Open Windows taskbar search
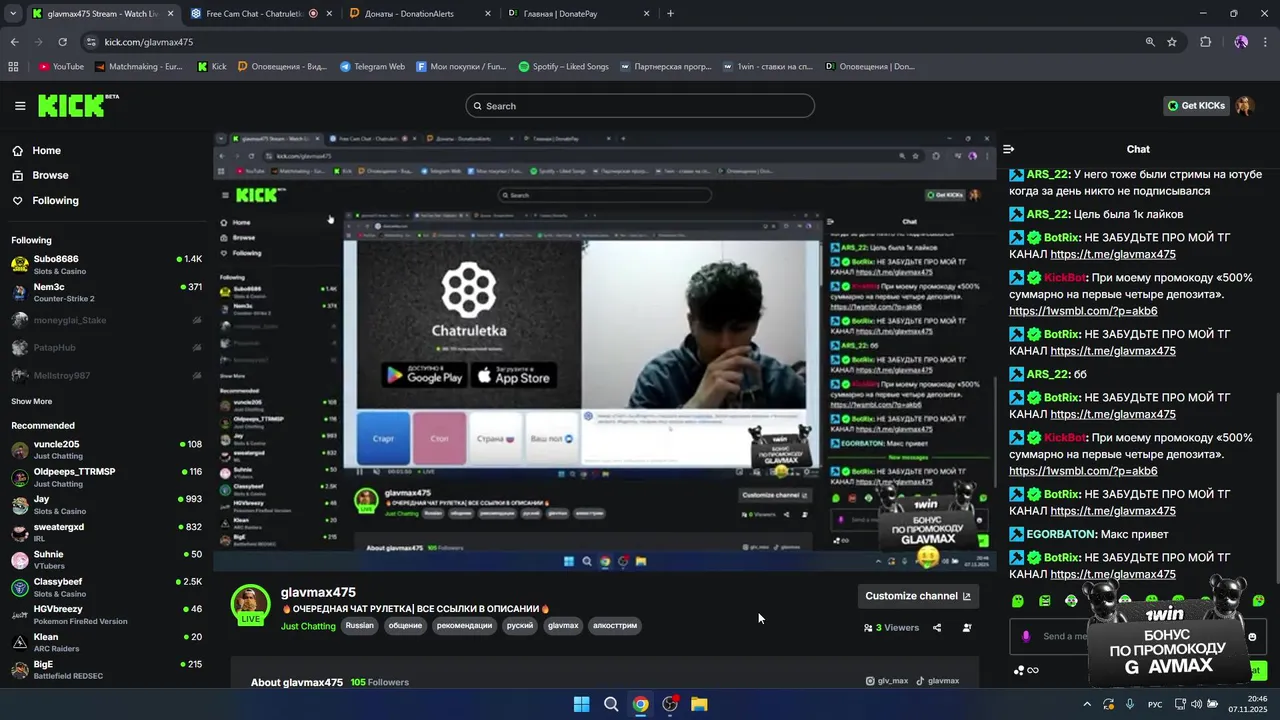 click(611, 704)
